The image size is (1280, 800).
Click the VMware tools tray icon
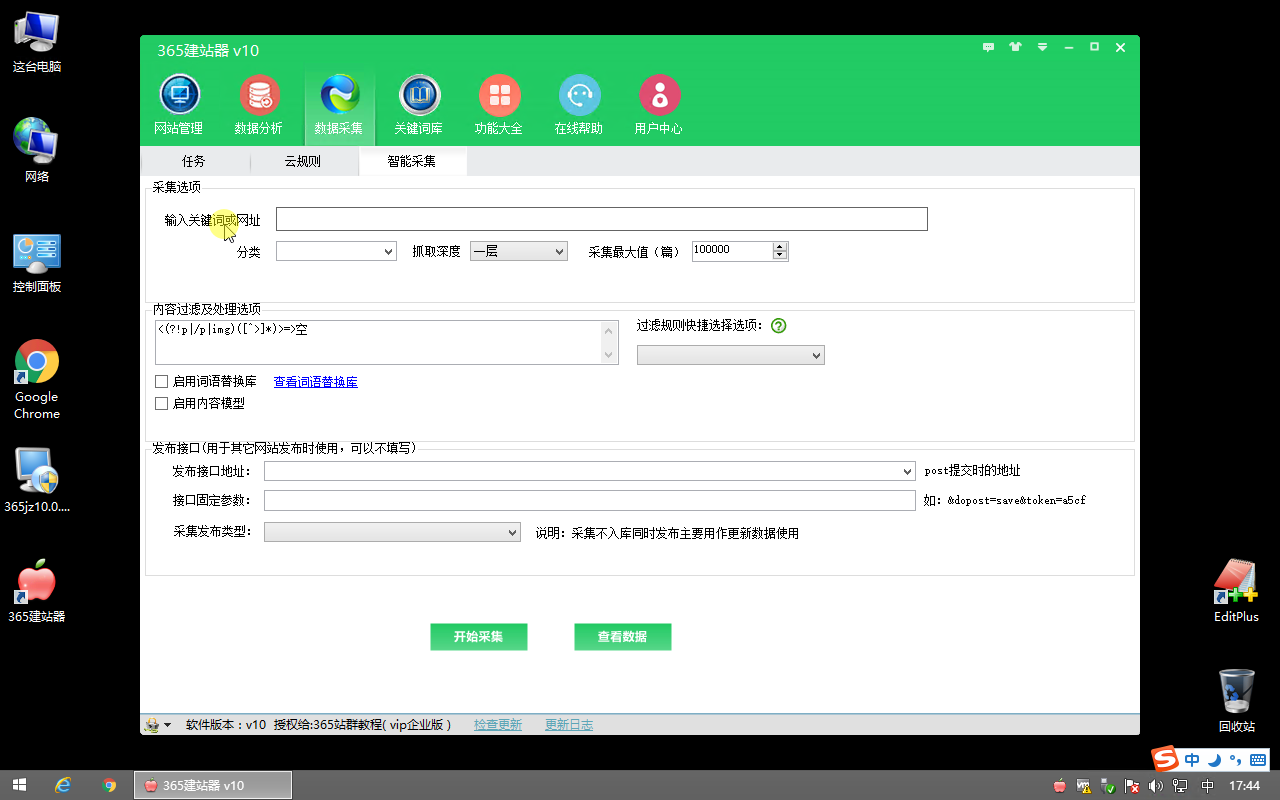pos(1084,786)
